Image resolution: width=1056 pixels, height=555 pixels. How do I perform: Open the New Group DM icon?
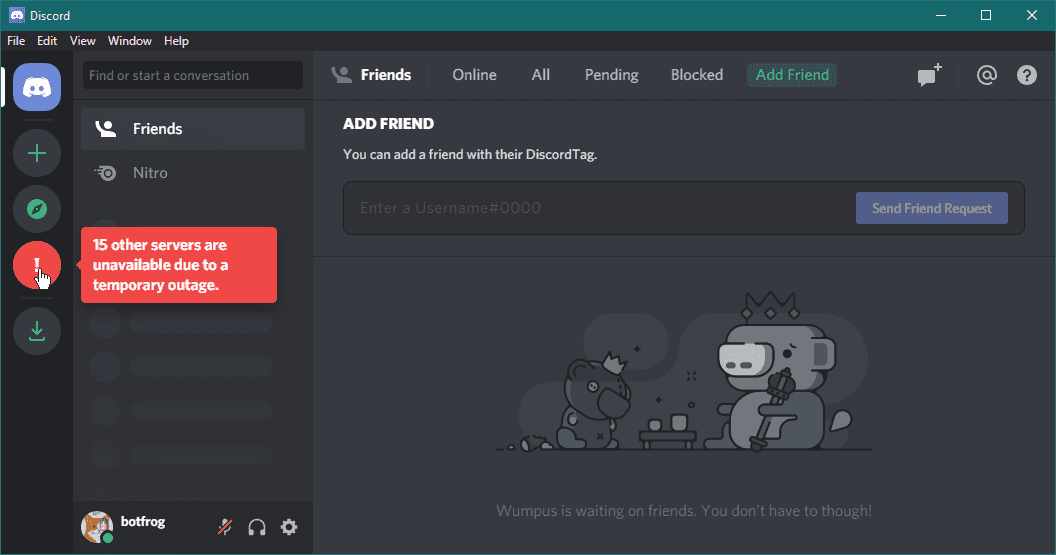click(929, 75)
